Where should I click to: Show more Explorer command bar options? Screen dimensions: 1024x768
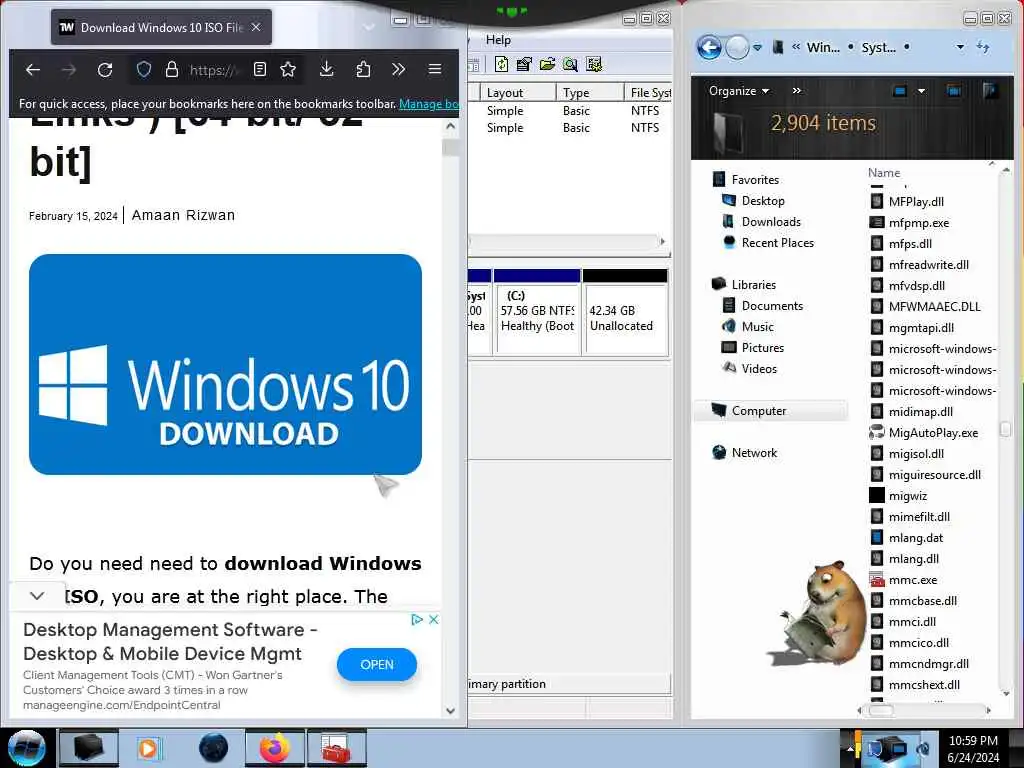pos(797,91)
